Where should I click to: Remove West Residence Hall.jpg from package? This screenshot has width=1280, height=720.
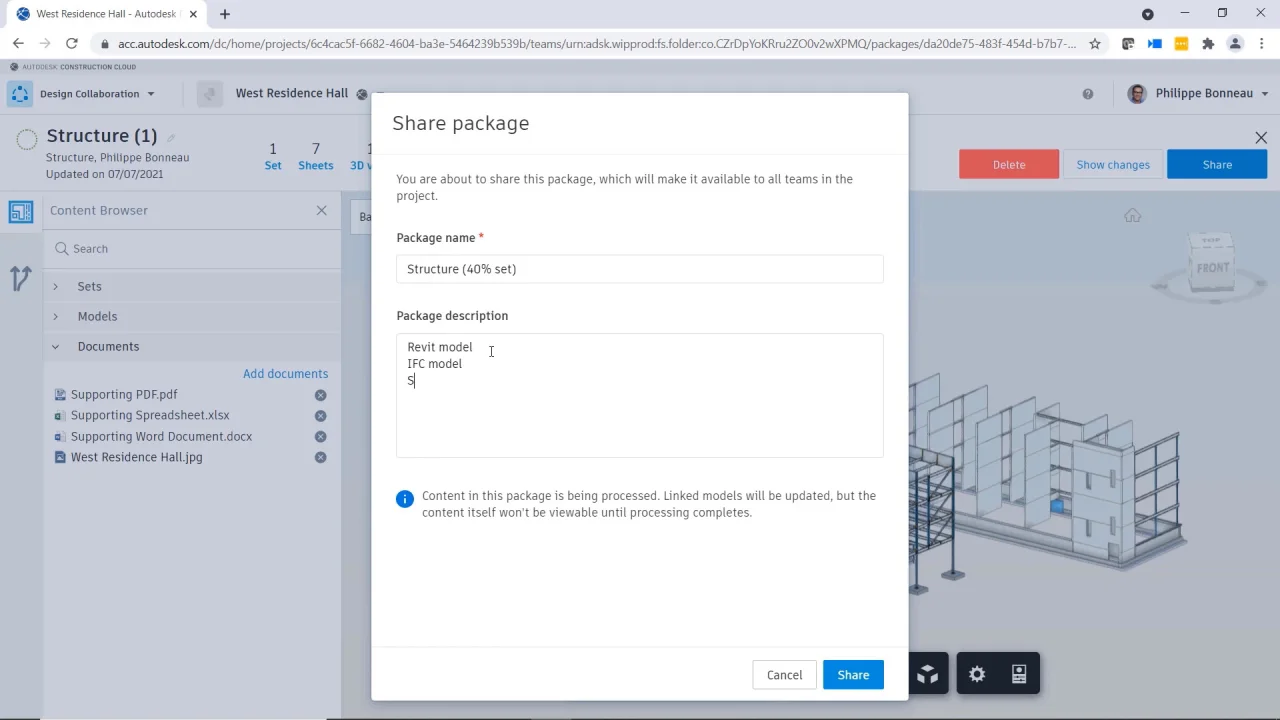point(321,458)
